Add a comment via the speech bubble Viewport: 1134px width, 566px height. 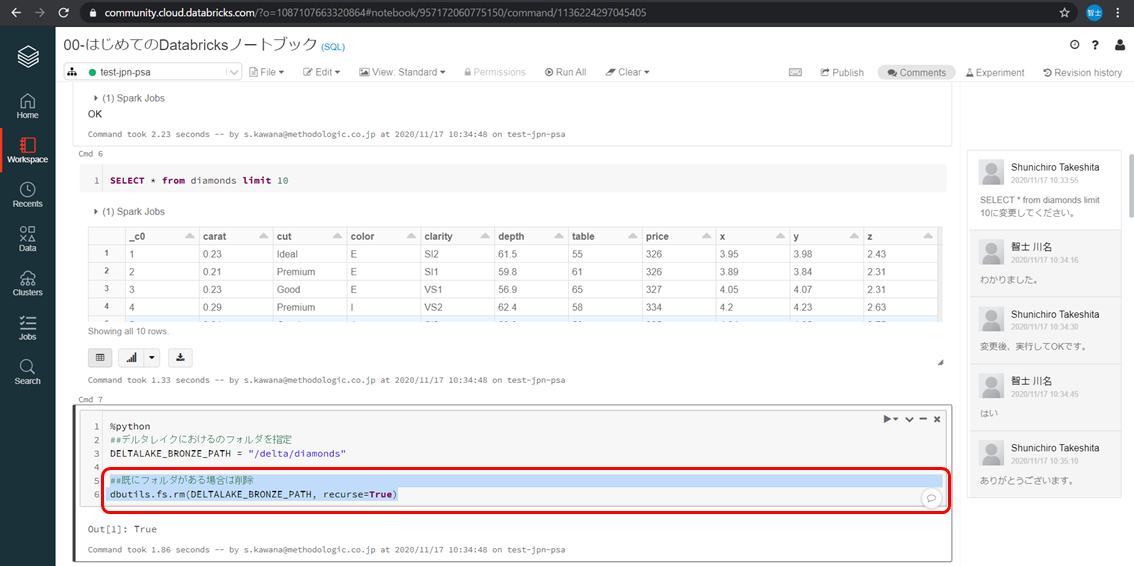pos(932,498)
